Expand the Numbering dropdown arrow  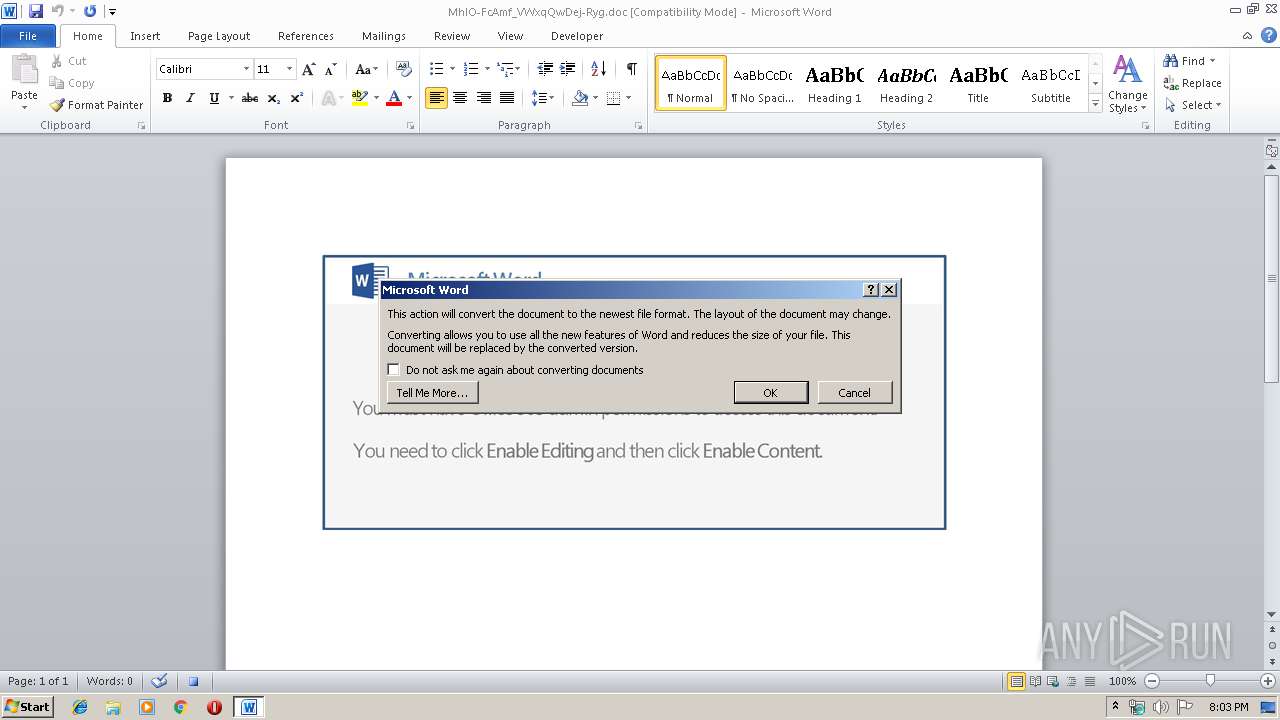[487, 69]
